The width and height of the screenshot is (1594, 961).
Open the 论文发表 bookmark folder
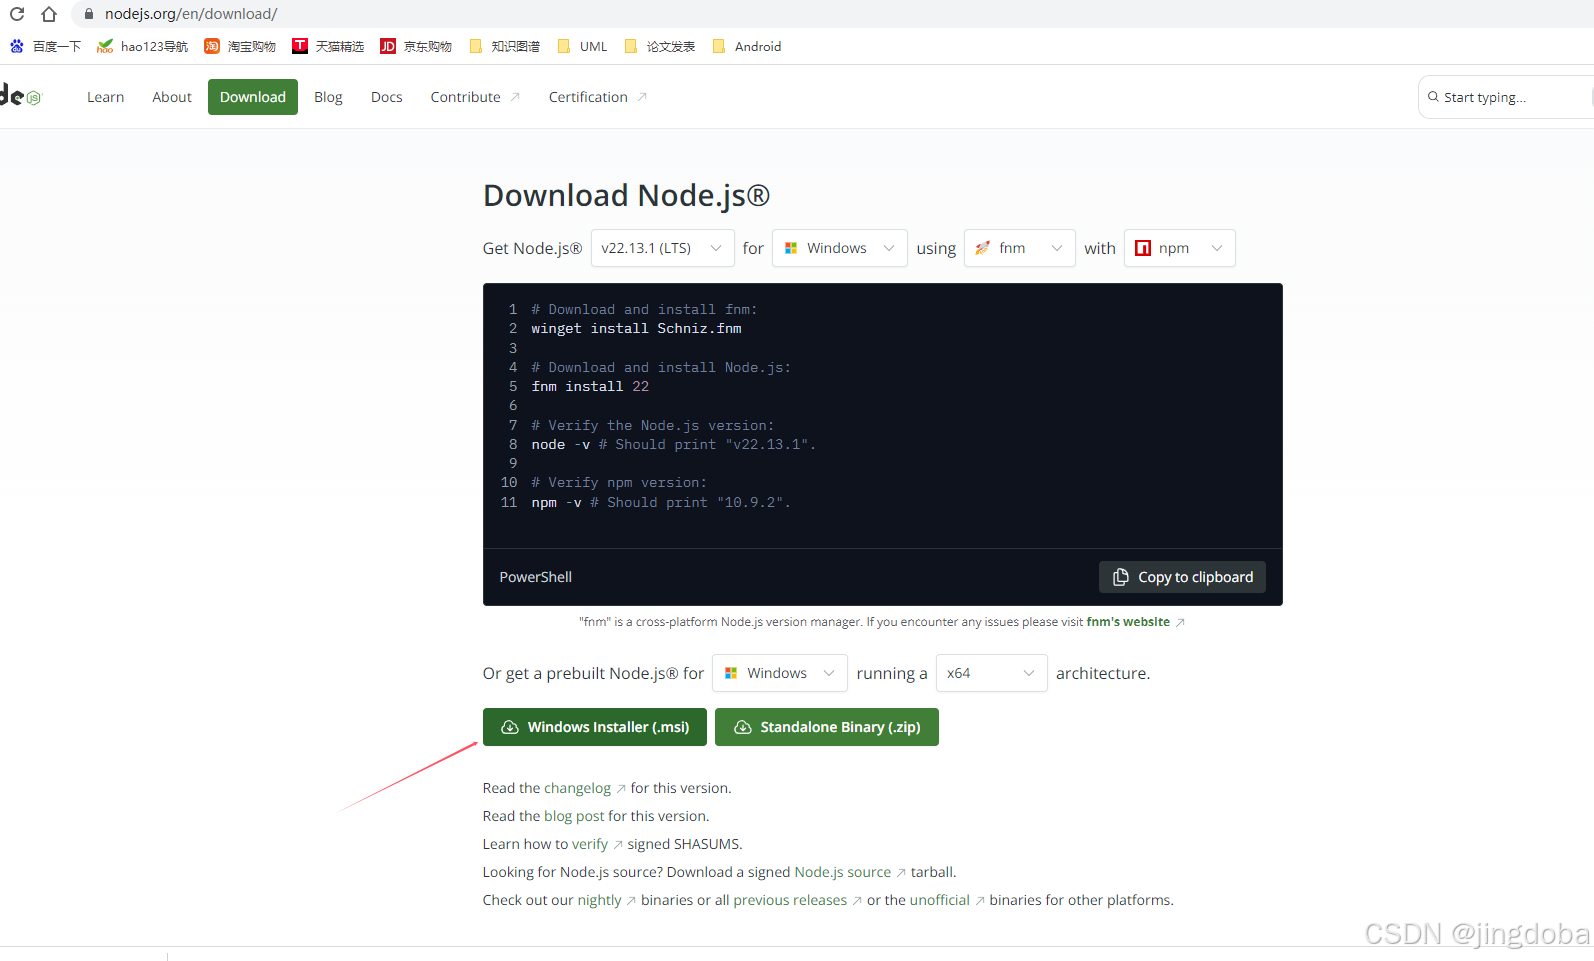659,46
